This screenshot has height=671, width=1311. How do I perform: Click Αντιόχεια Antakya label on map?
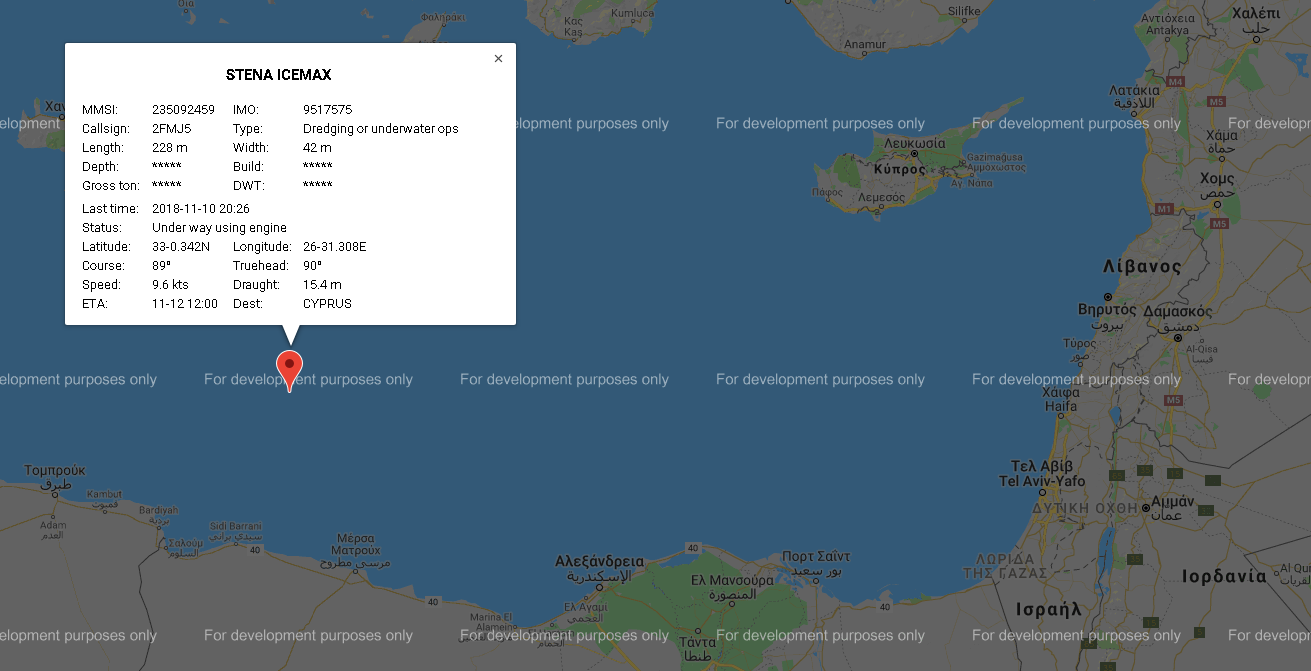coord(1168,24)
